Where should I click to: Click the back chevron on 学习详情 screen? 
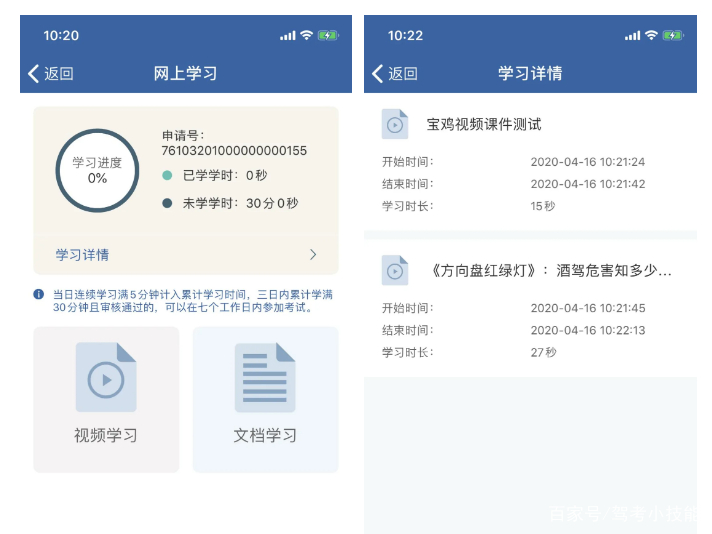(x=377, y=74)
